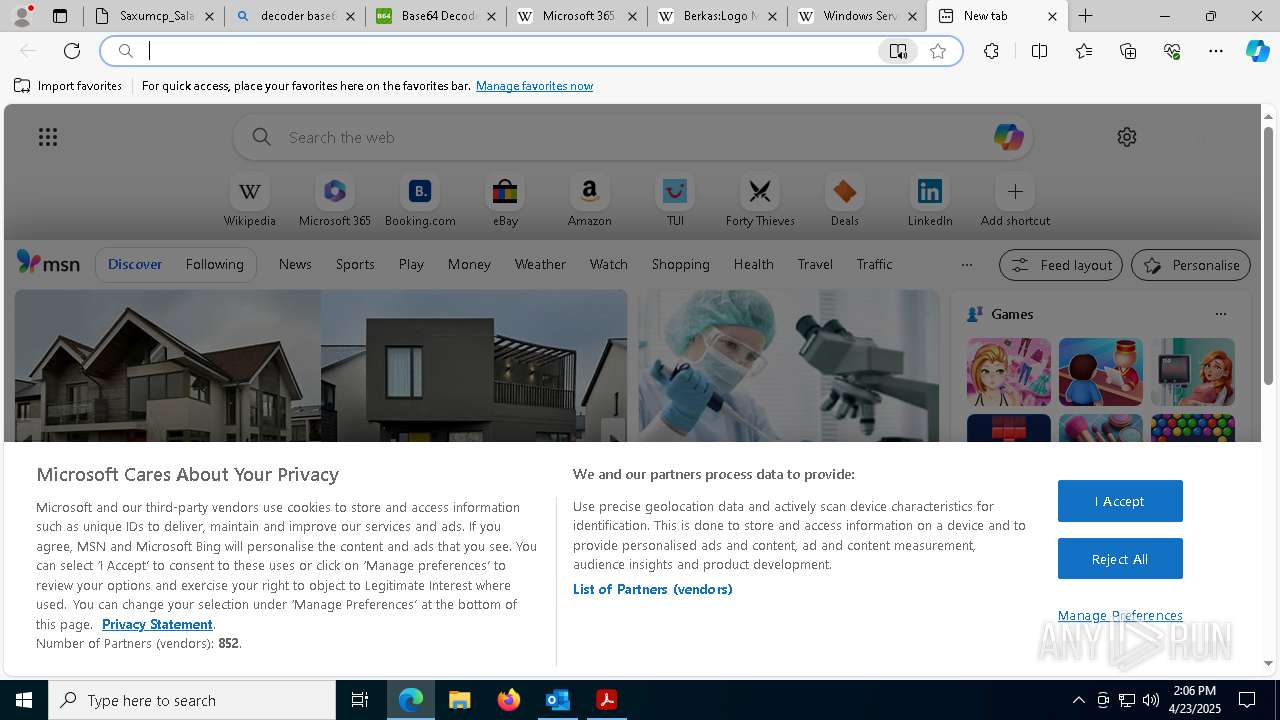This screenshot has width=1280, height=720.
Task: Switch to the Microsoft 365 Wikipedia tab
Action: (576, 16)
